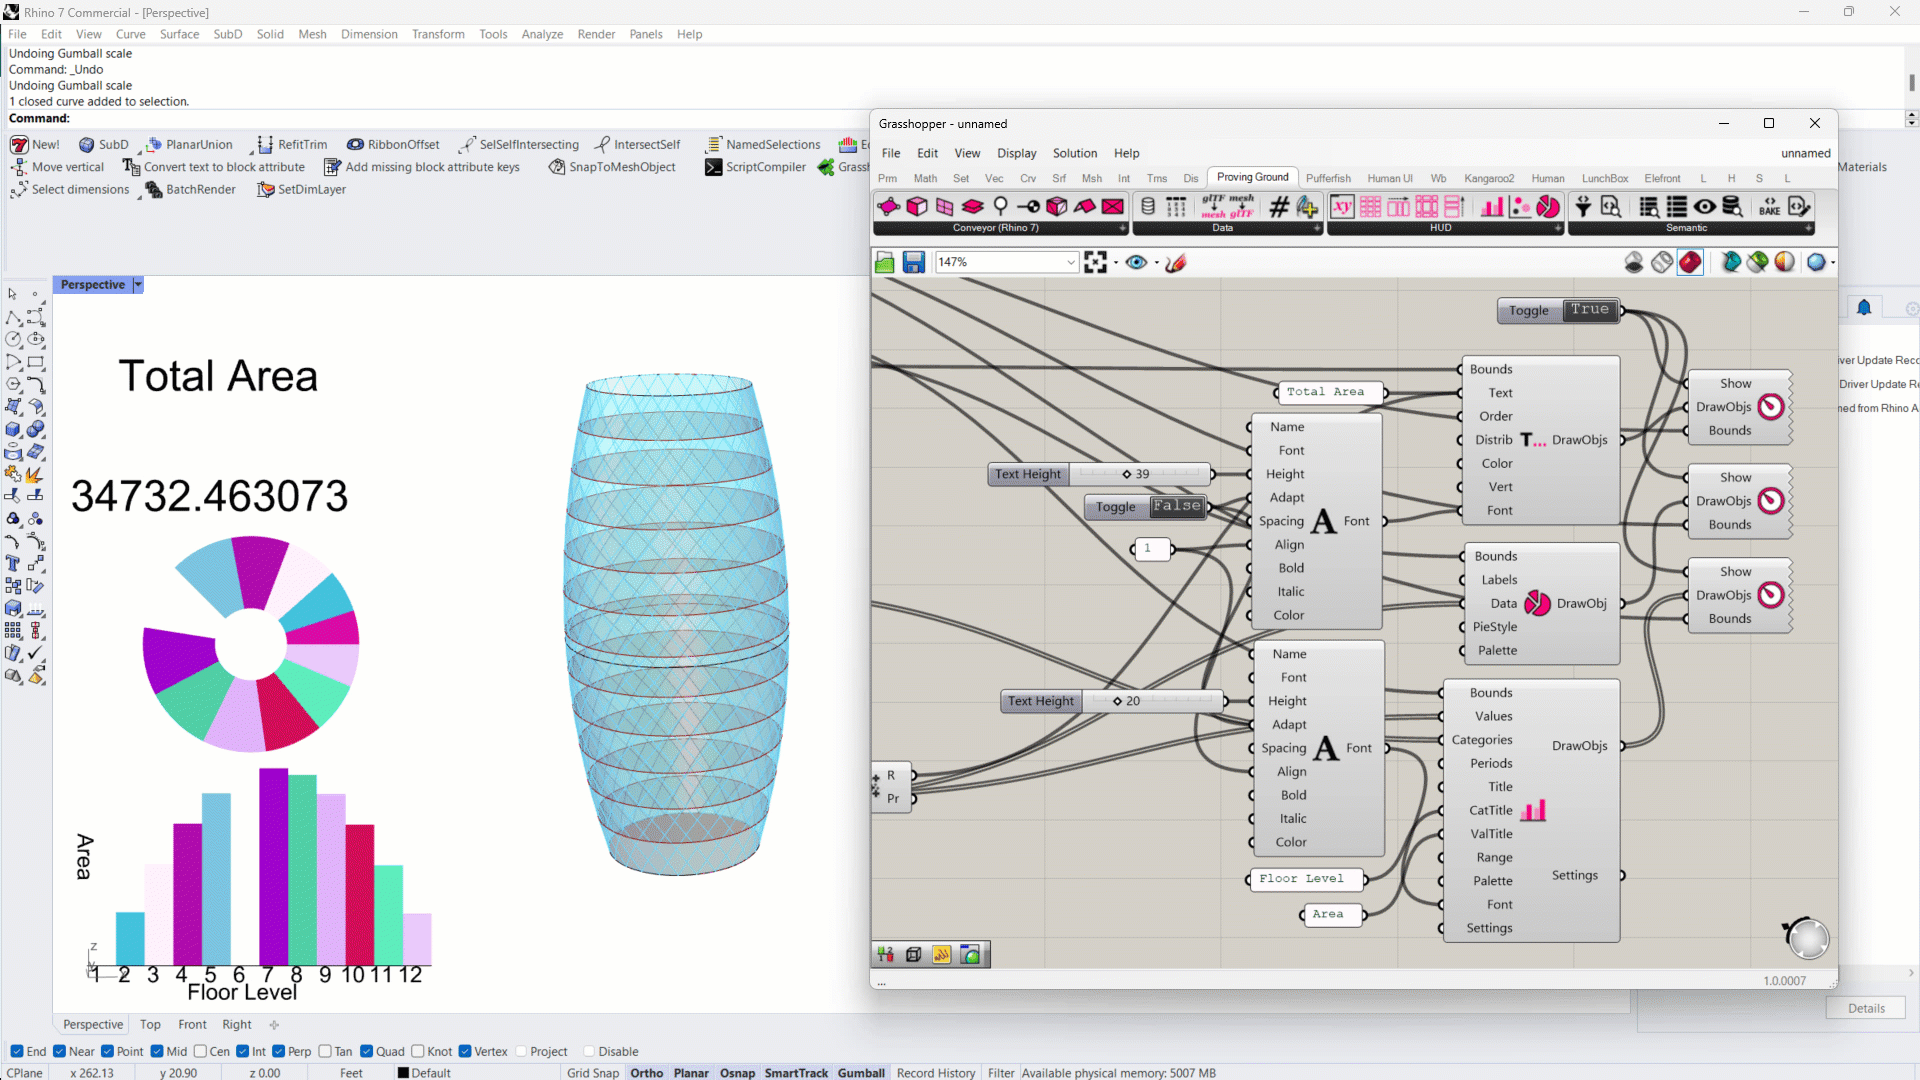Click the Details button

[1865, 1008]
